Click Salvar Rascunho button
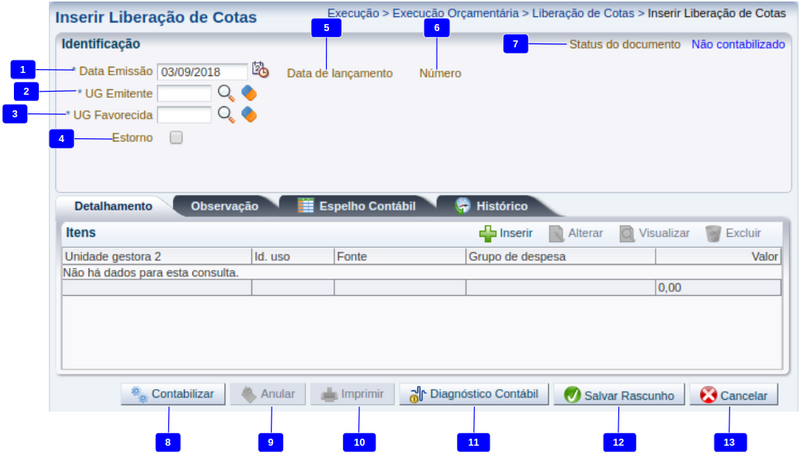Viewport: 800px width, 455px height. click(620, 395)
